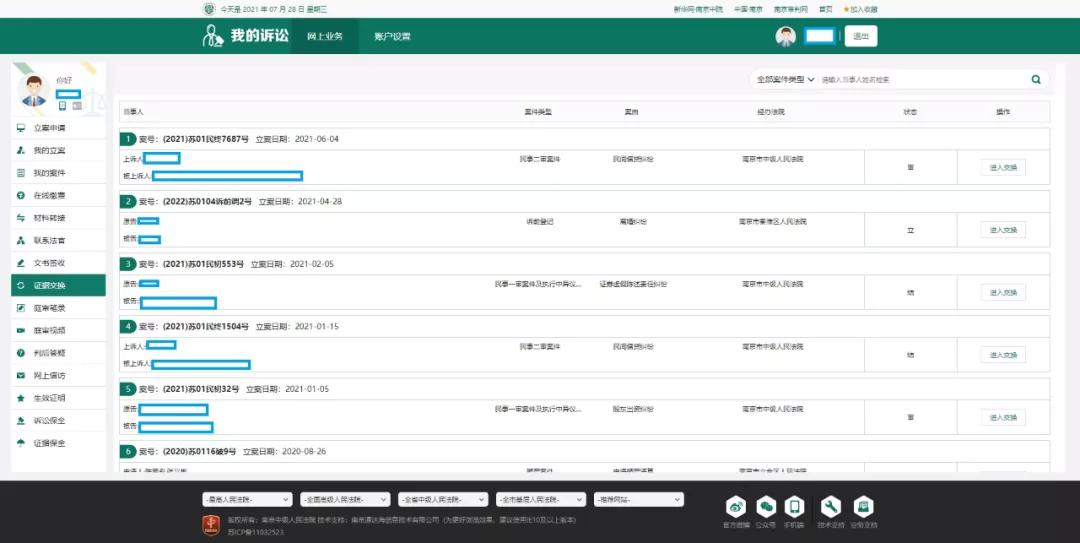1080x543 pixels.
Task: Switch to the 网上业务 tab
Action: (324, 36)
